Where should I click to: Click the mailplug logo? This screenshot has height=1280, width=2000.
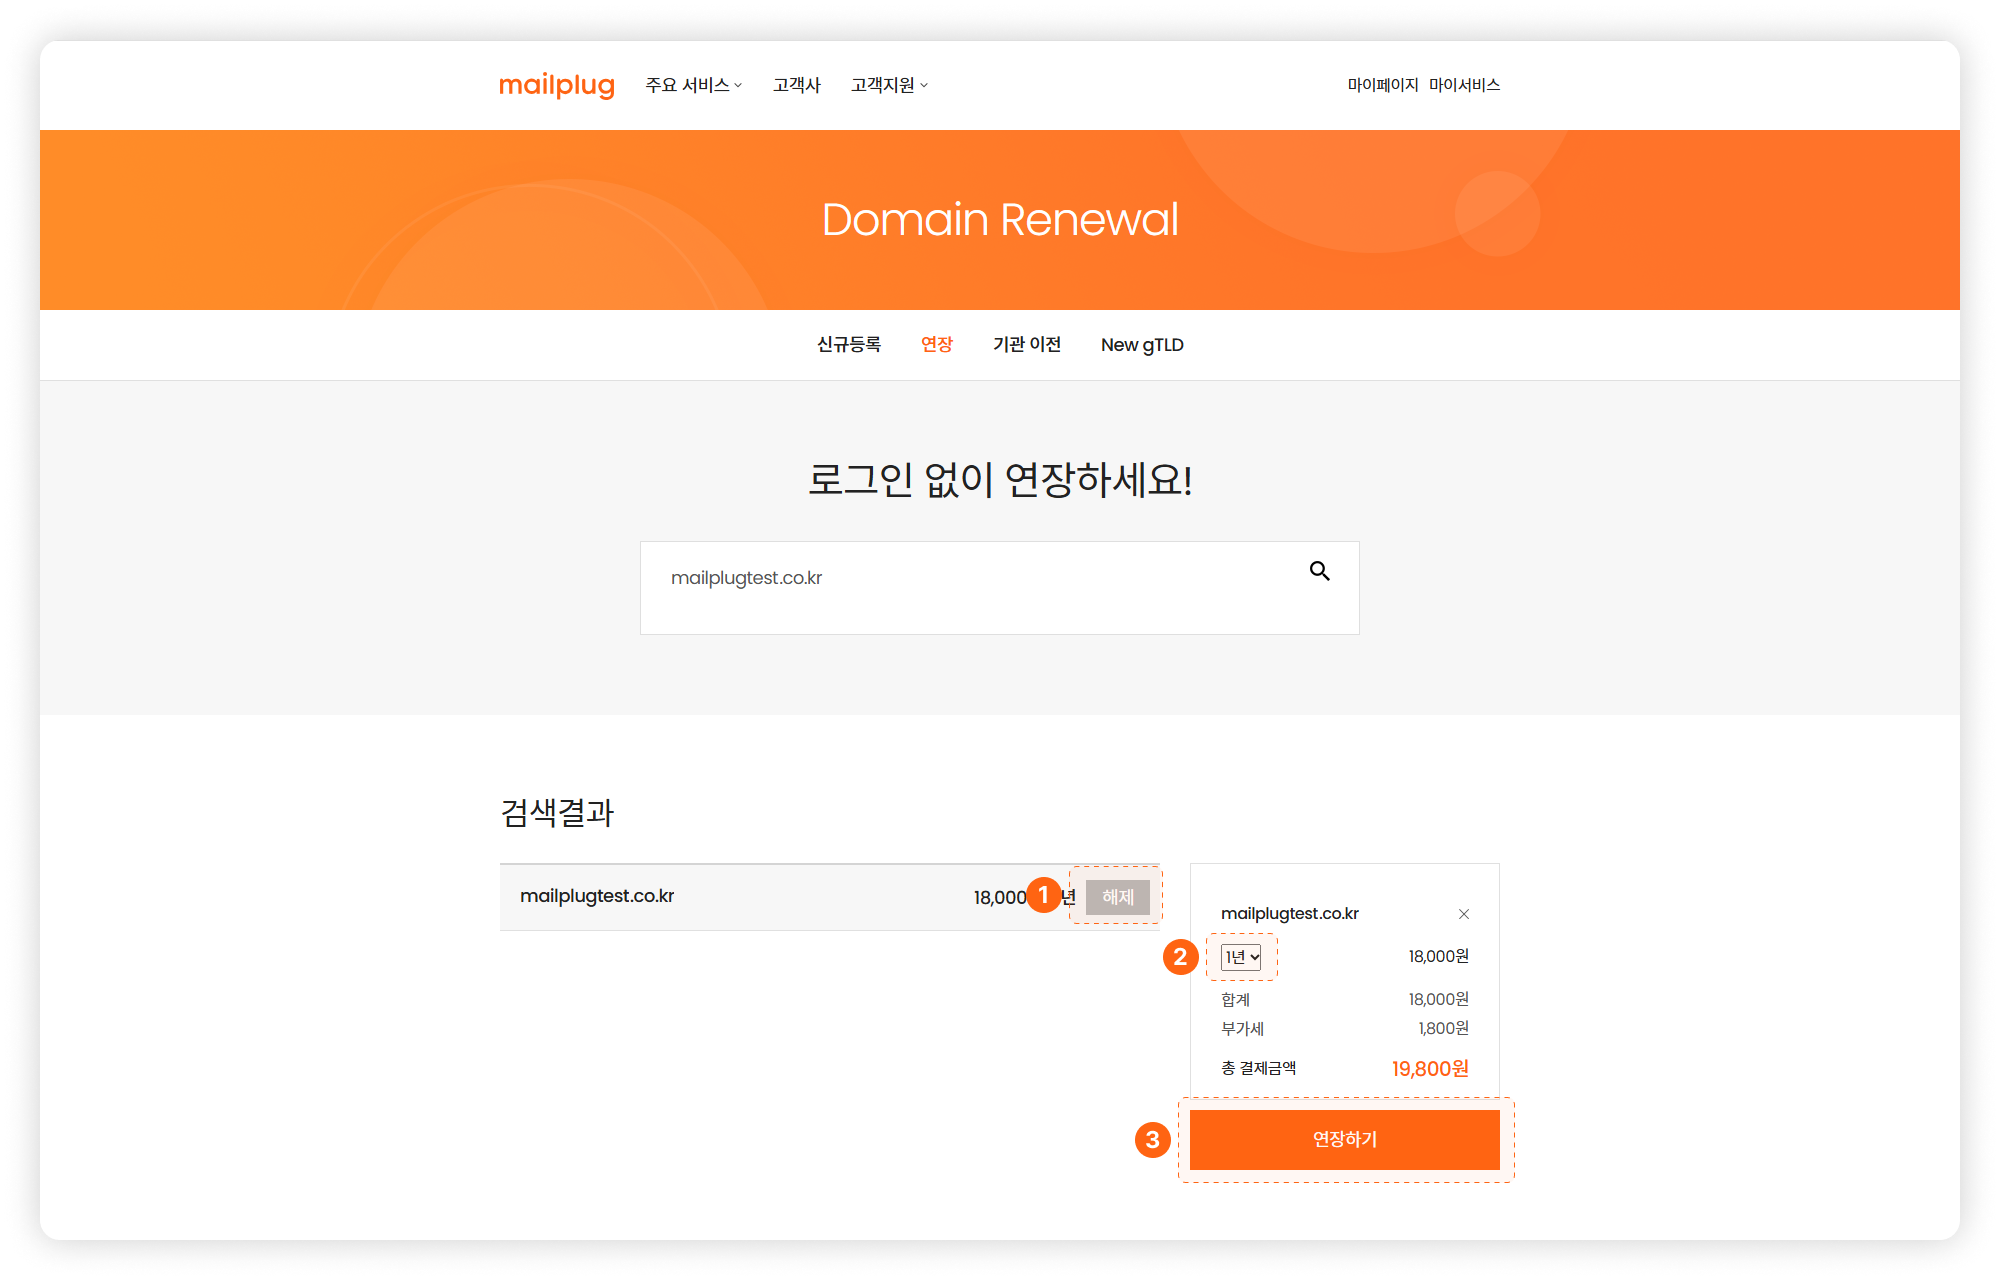click(x=556, y=85)
